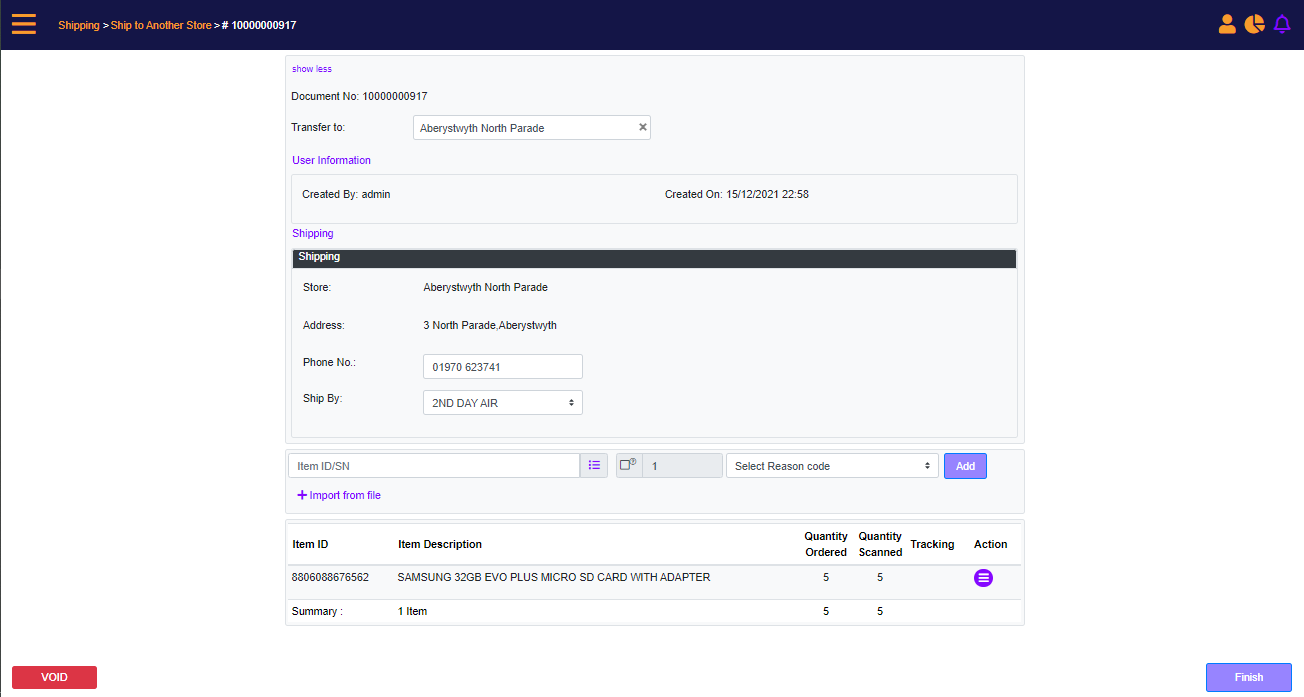Click the Phone No. input field
This screenshot has height=697, width=1304.
tap(503, 367)
